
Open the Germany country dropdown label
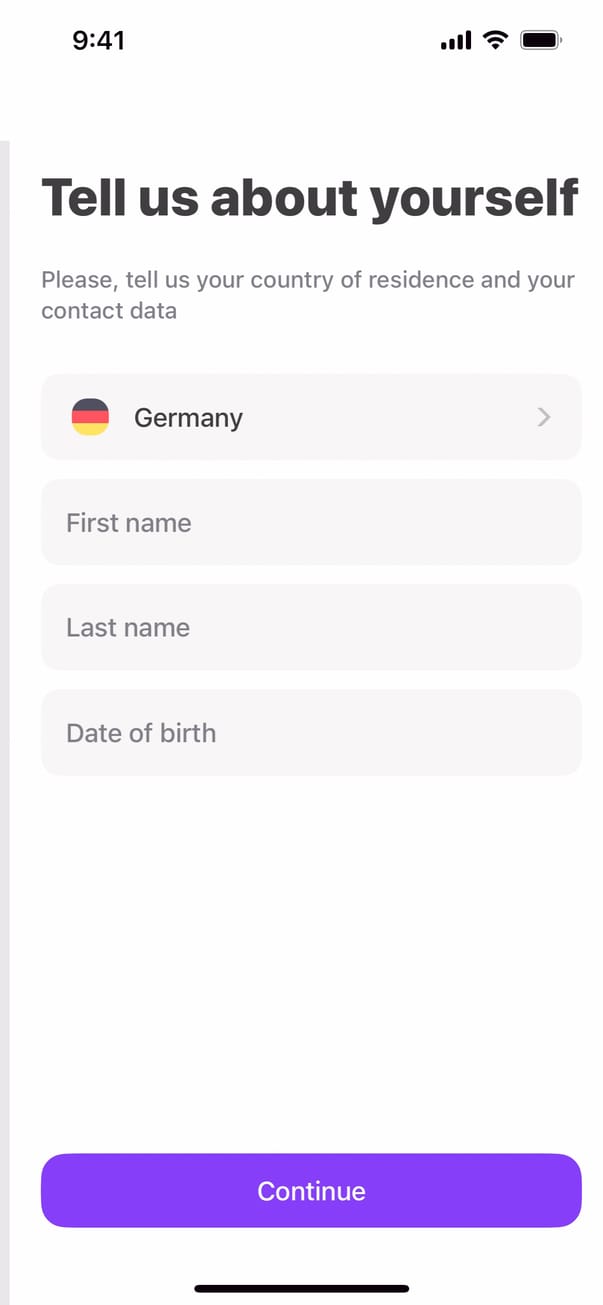(188, 417)
